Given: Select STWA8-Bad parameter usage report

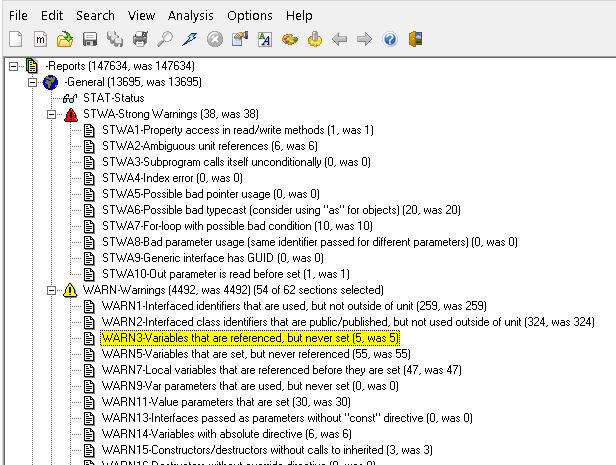Looking at the screenshot, I should coord(310,242).
